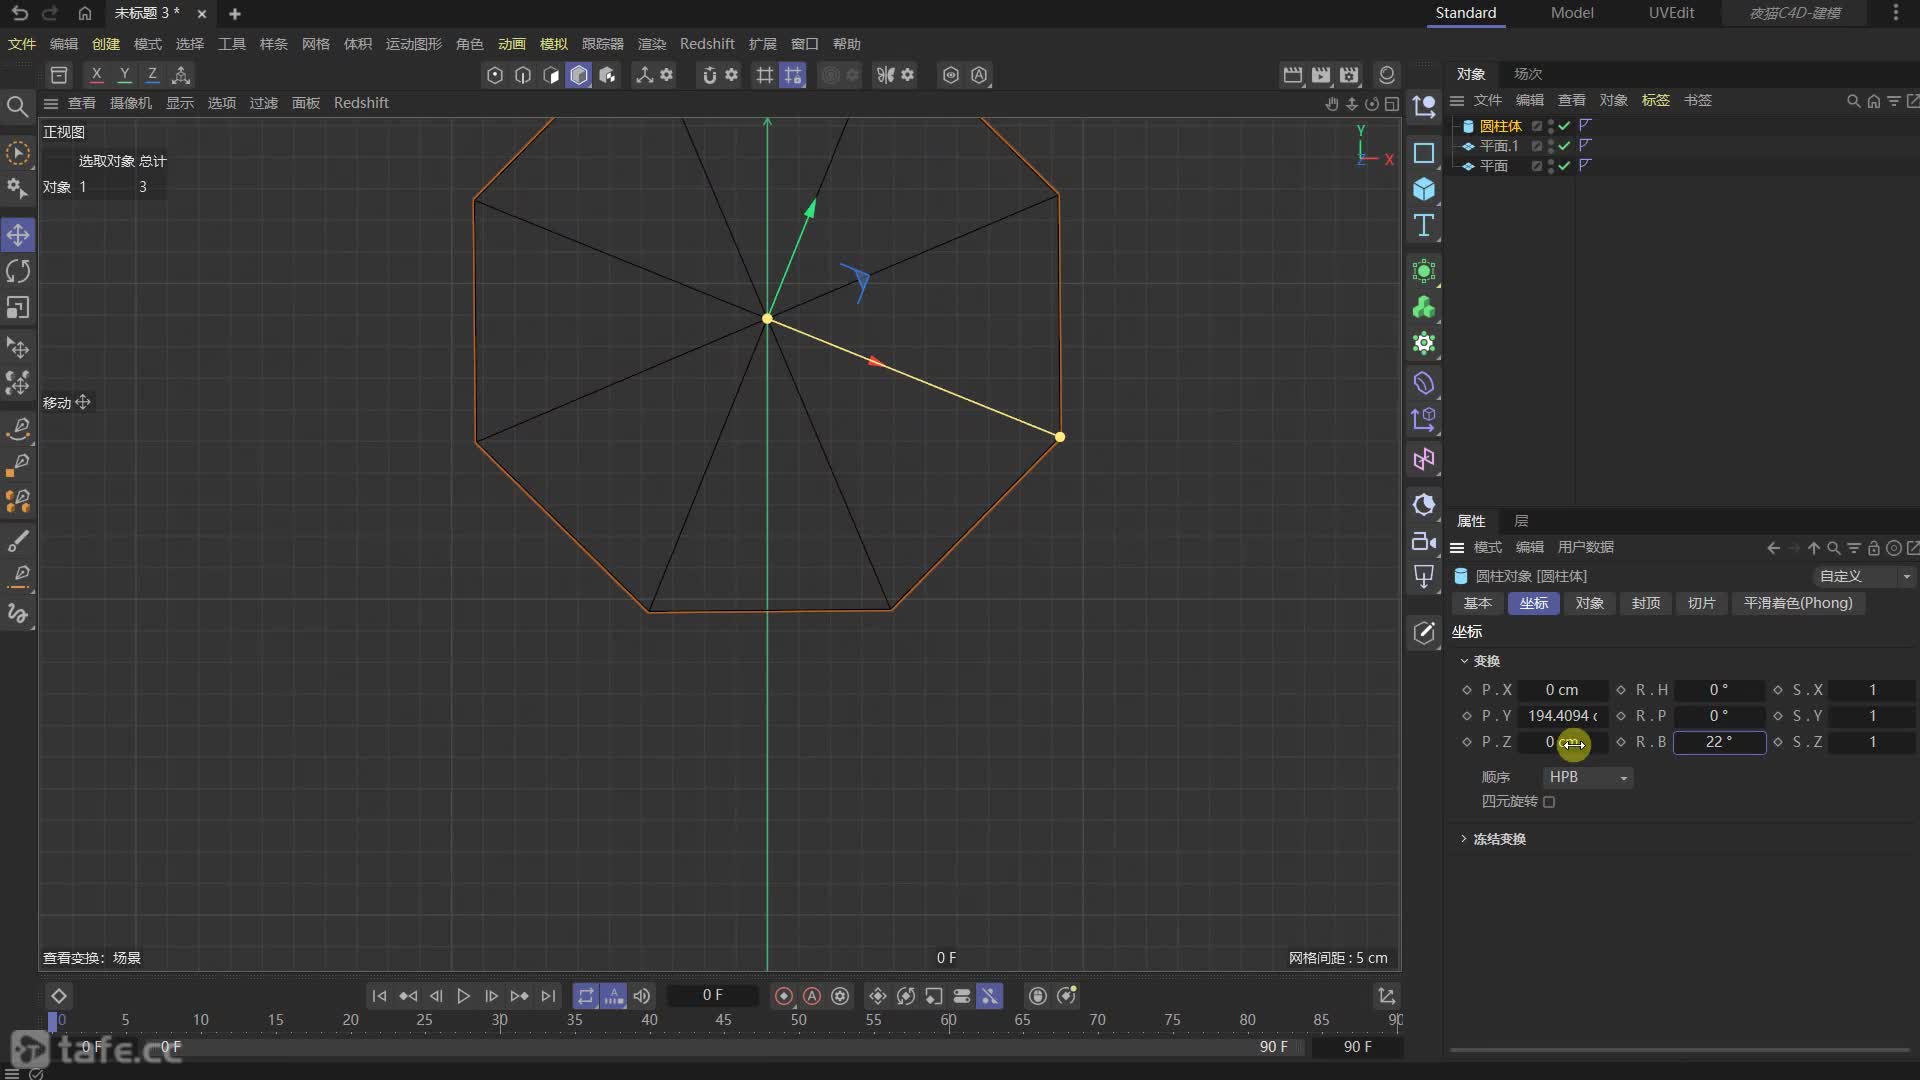The height and width of the screenshot is (1080, 1920).
Task: Open the keyframe diamond icon at timeline left
Action: (x=58, y=996)
